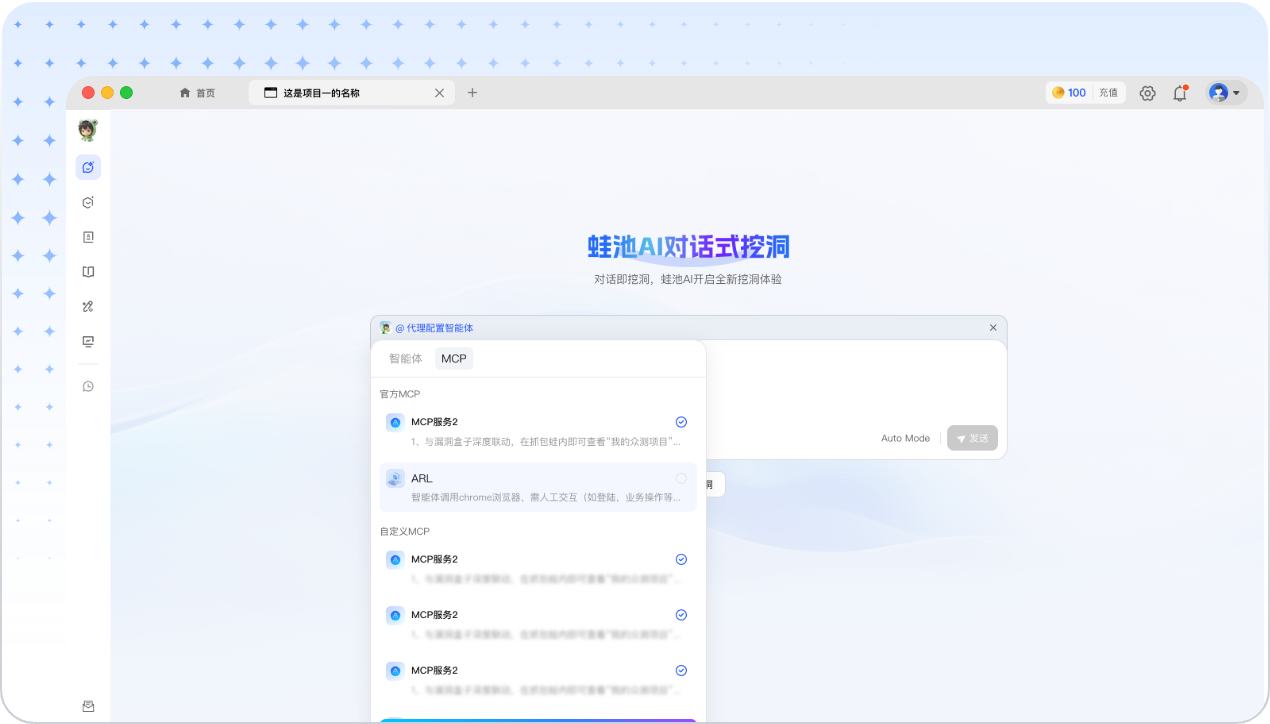
Task: Open the settings gear in the top bar
Action: [1147, 92]
